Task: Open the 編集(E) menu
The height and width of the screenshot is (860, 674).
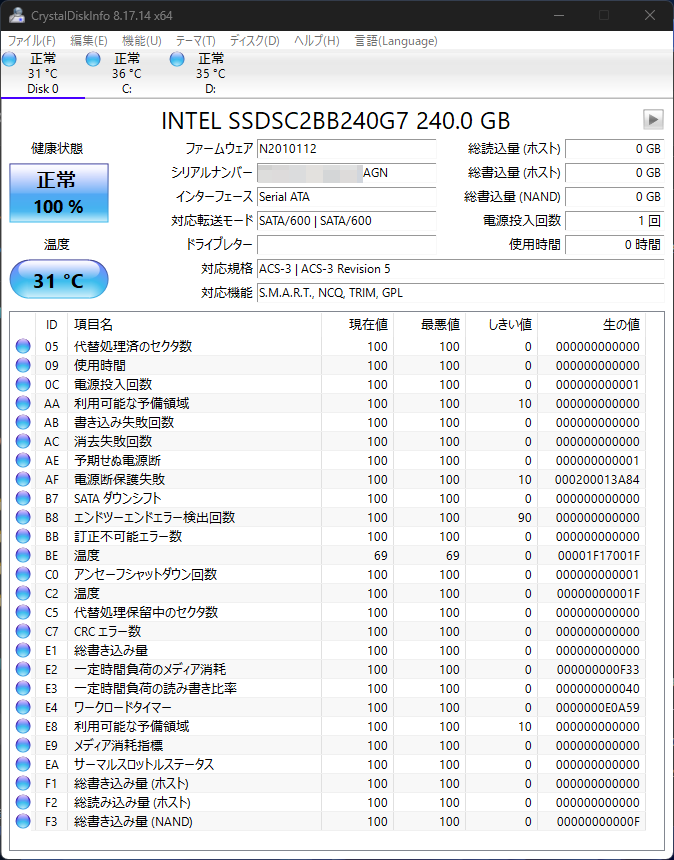Action: [89, 41]
